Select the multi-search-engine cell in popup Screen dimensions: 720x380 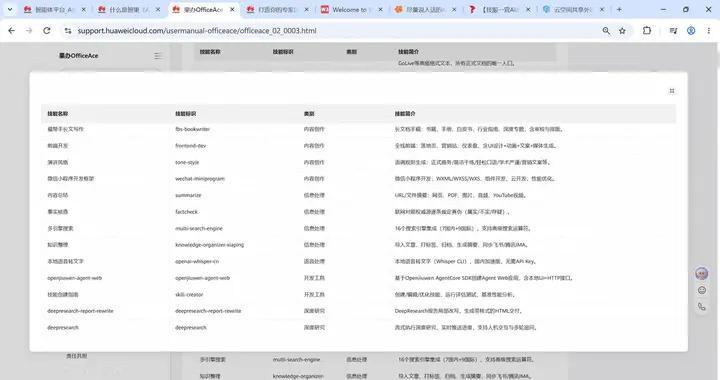199,229
